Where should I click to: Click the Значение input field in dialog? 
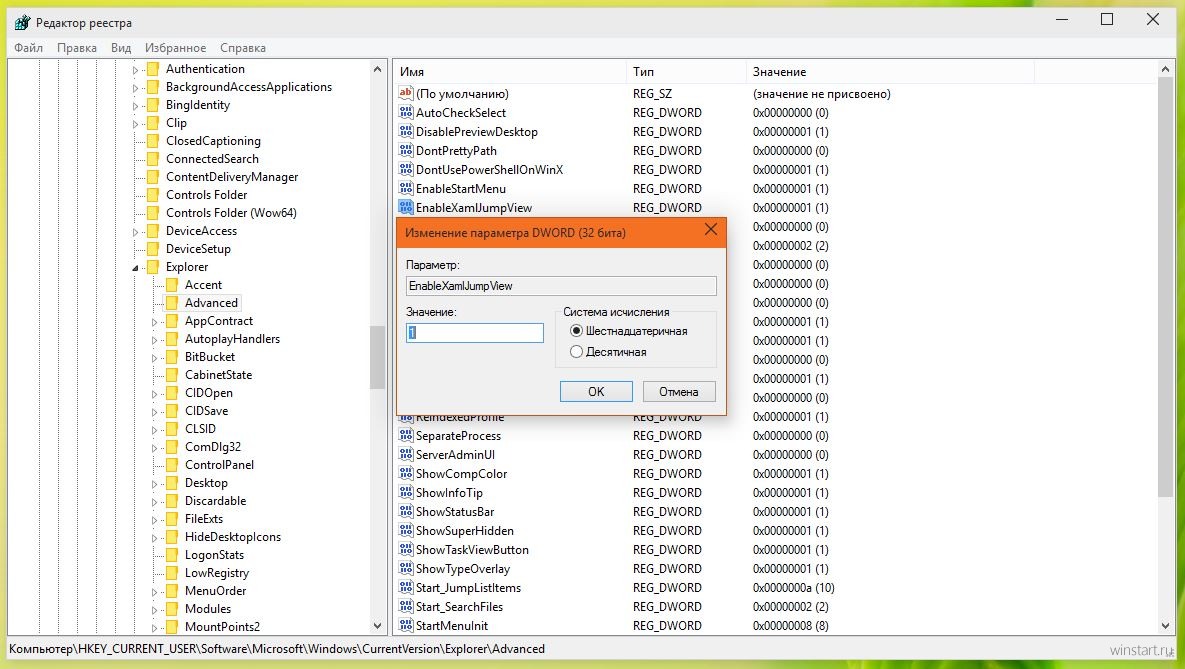pyautogui.click(x=475, y=333)
